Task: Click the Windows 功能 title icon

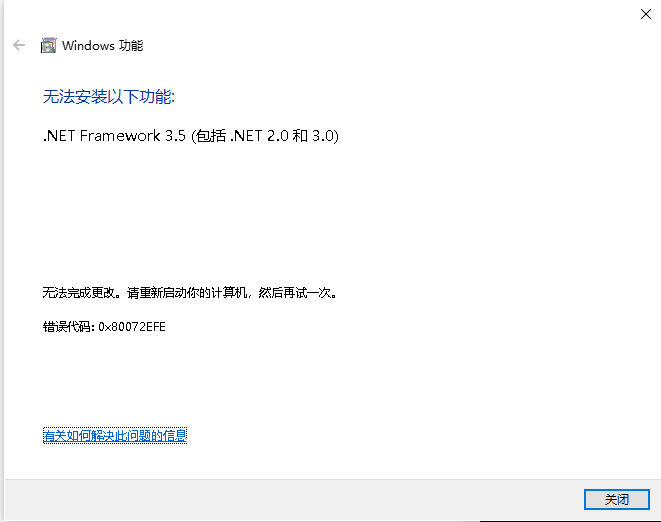Action: coord(48,45)
